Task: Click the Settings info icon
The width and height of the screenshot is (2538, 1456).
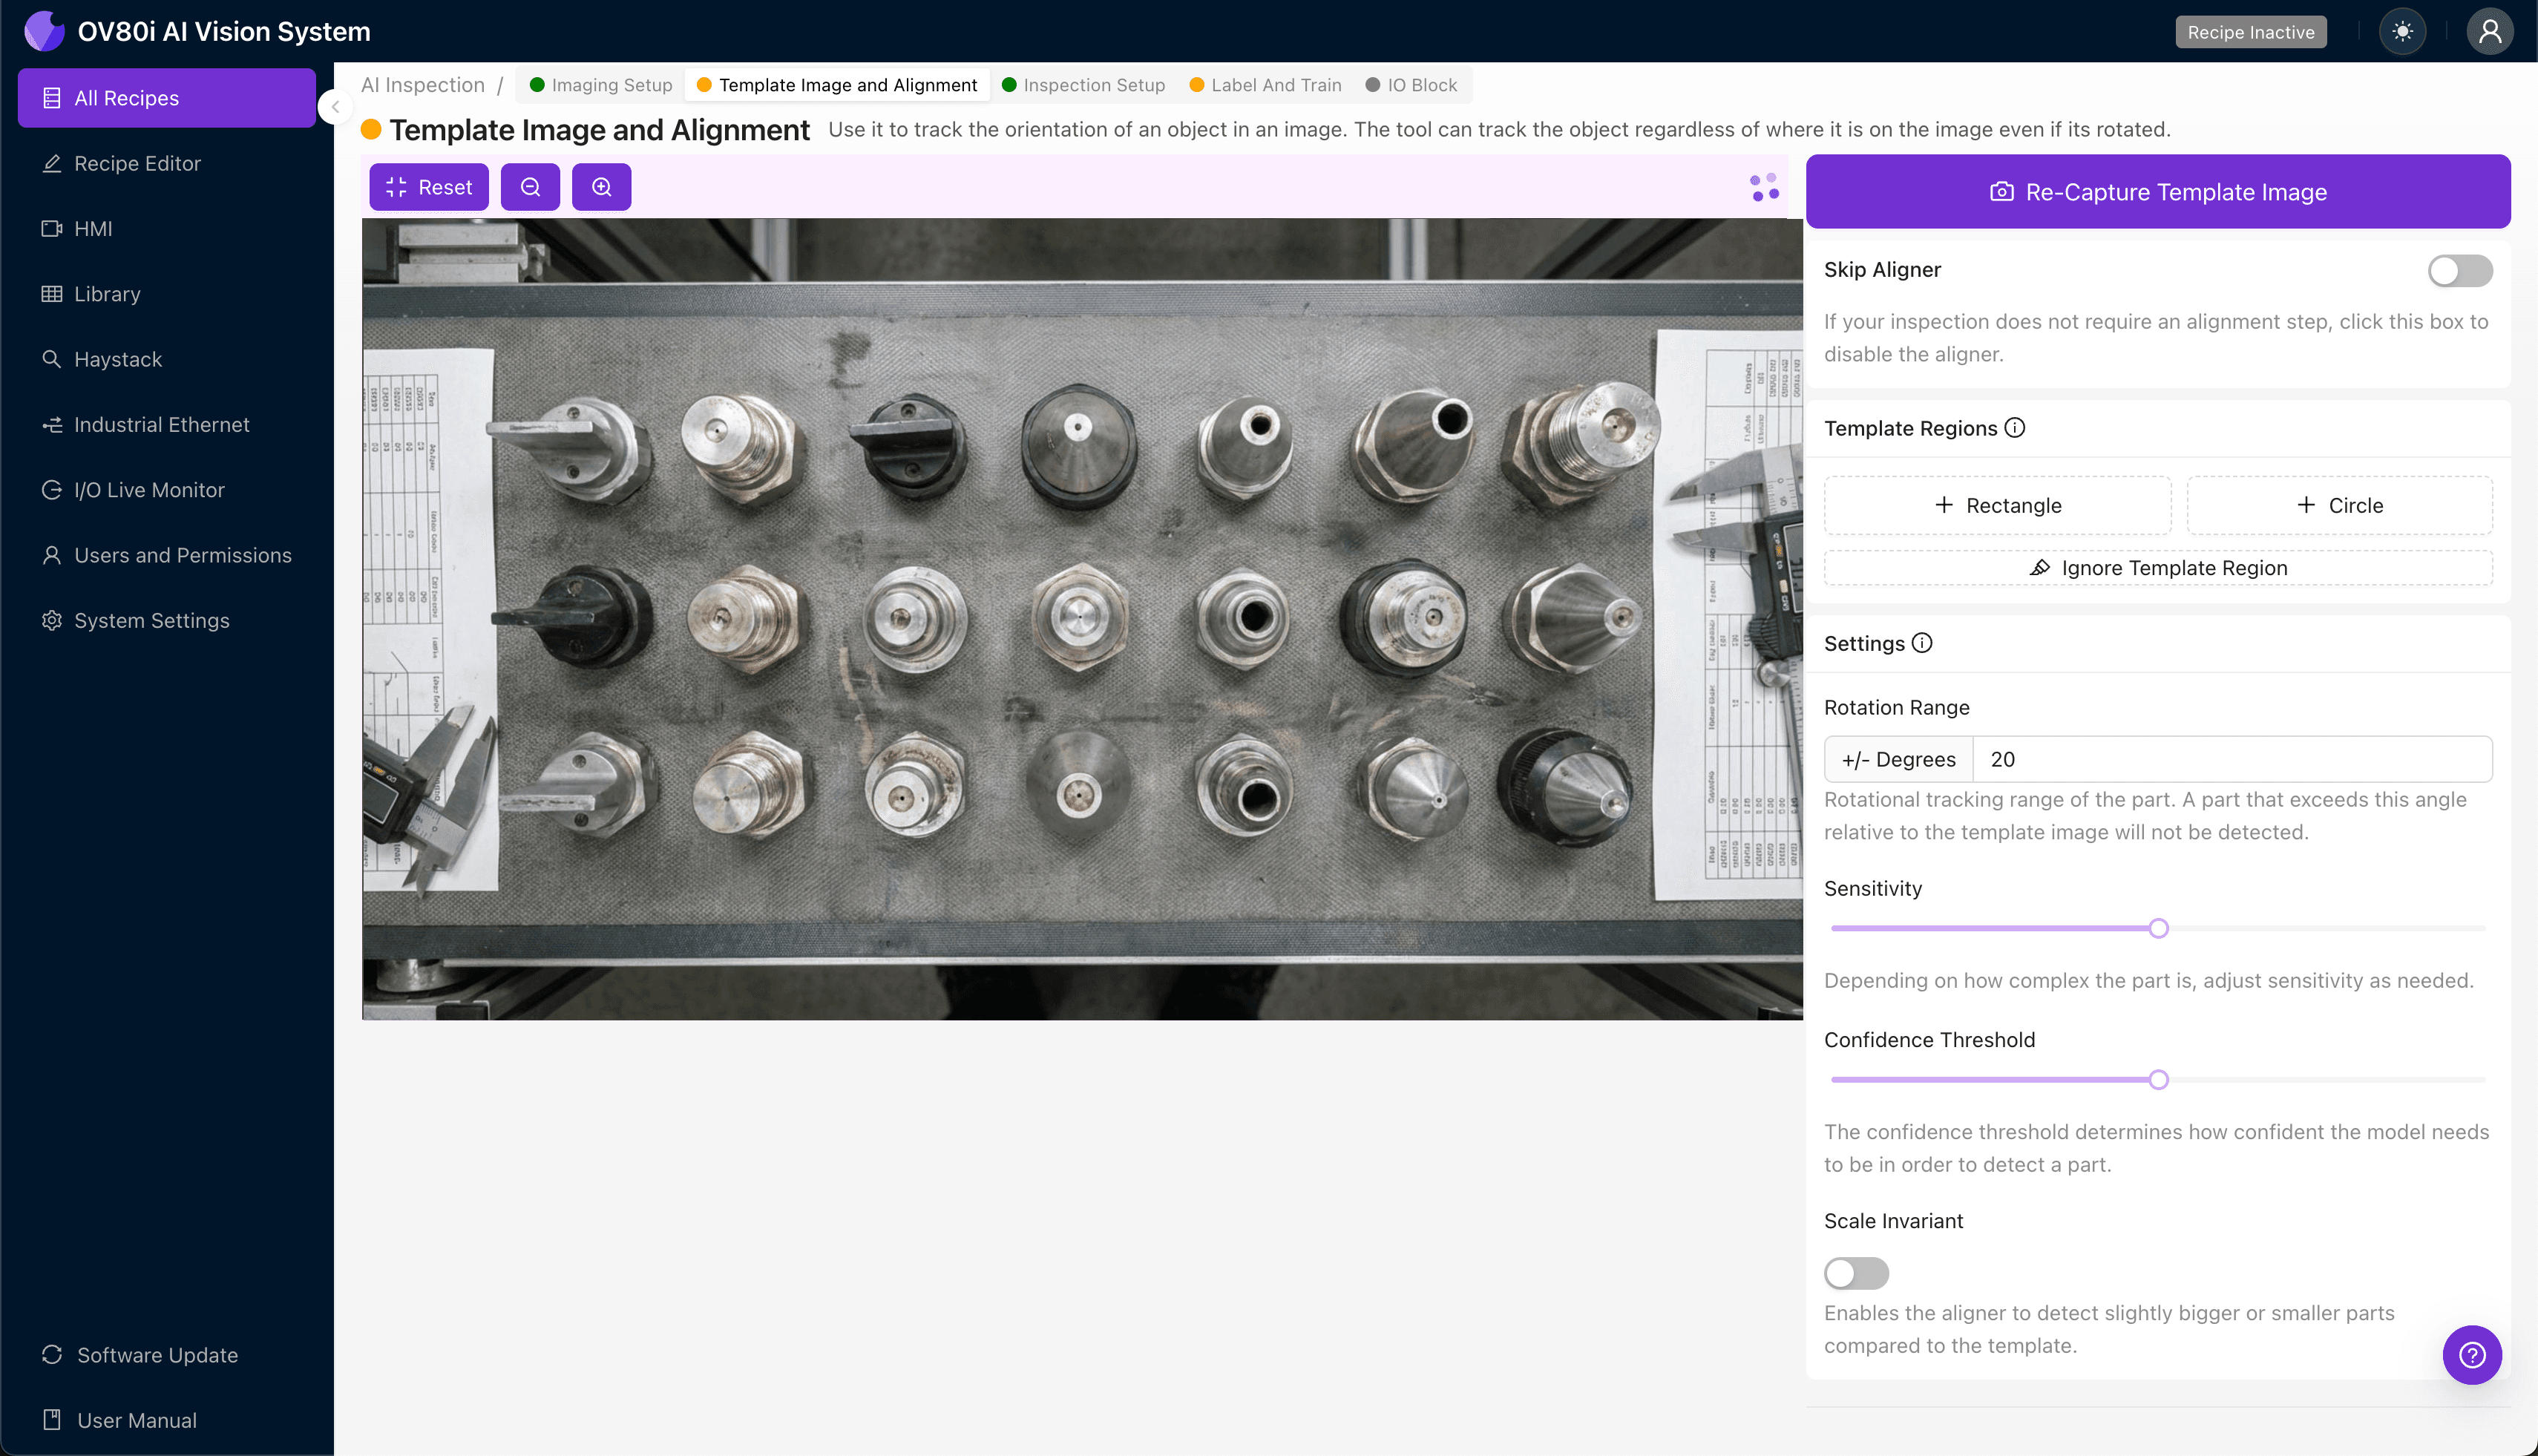Action: click(x=1923, y=643)
